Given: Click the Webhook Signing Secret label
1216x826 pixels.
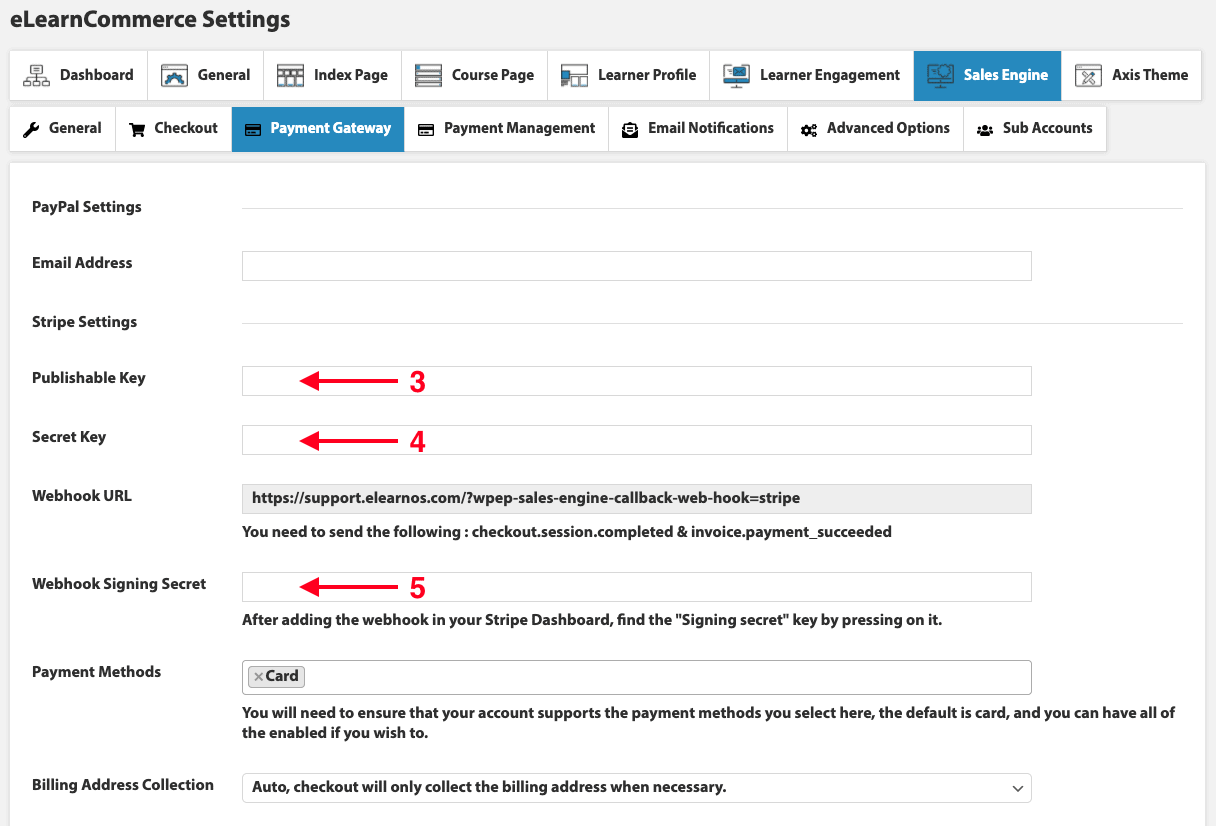Looking at the screenshot, I should 119,584.
